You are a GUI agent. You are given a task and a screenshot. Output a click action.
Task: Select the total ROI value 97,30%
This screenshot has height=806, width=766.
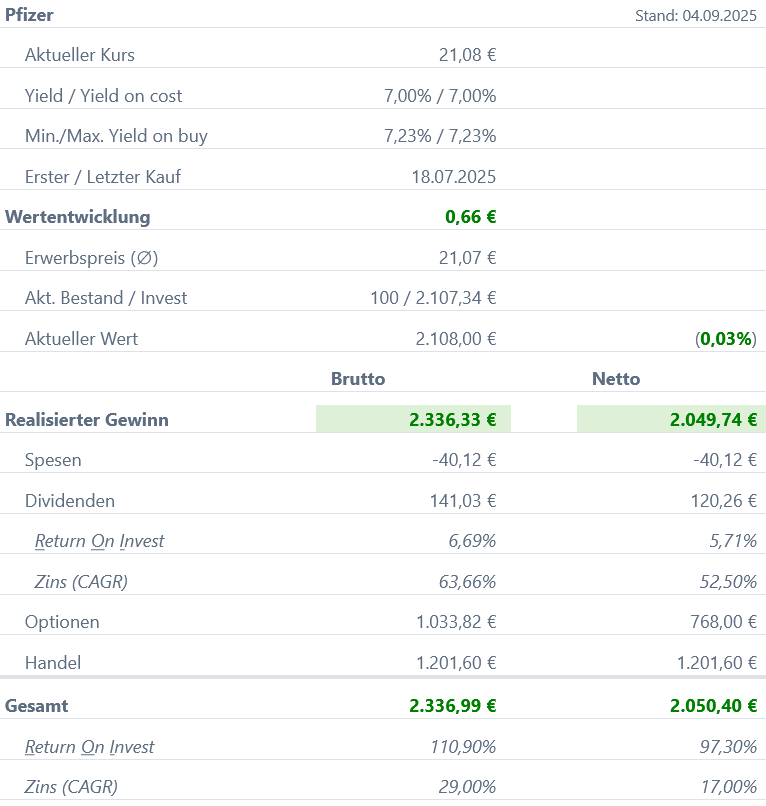coord(728,747)
